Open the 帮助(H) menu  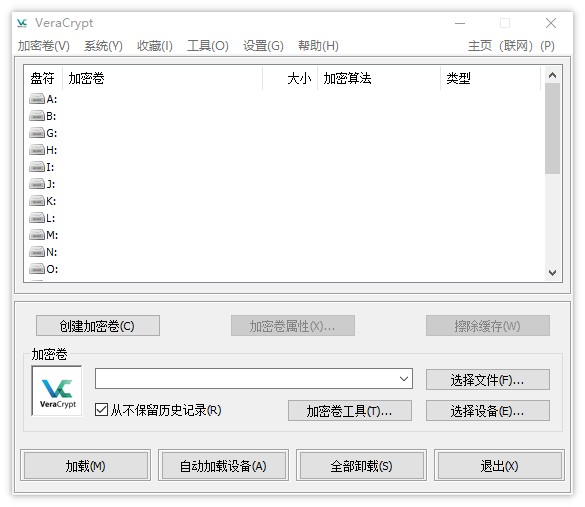click(318, 46)
